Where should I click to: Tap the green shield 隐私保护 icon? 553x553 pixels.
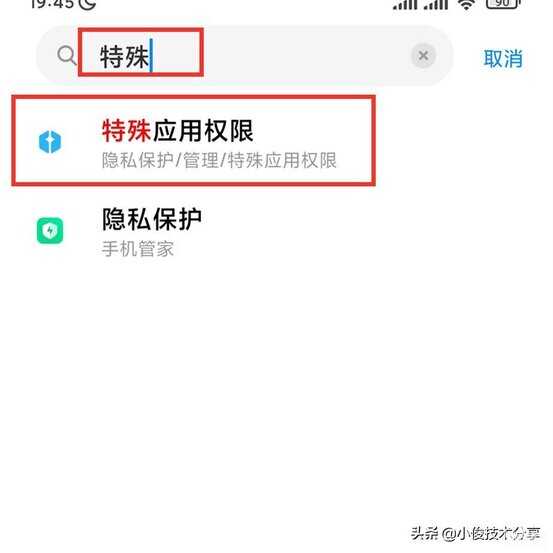pos(50,231)
